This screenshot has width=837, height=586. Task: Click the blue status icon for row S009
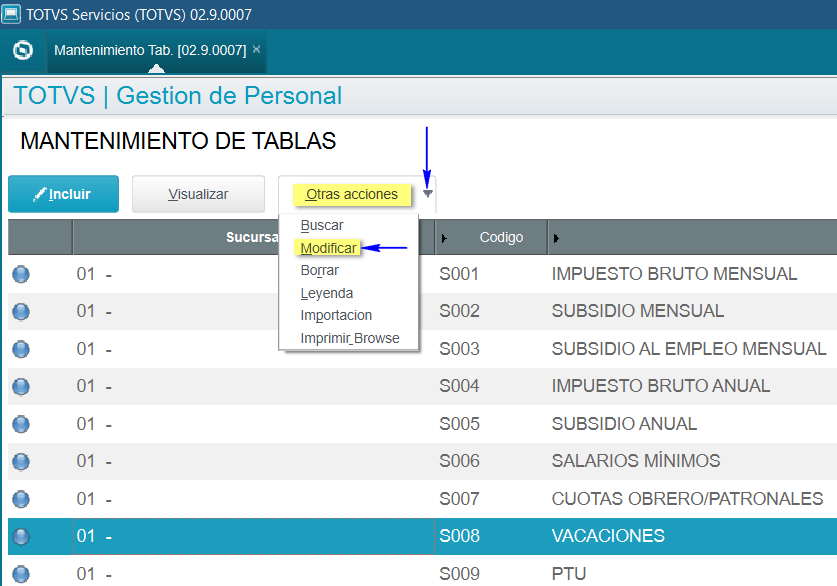[x=21, y=574]
